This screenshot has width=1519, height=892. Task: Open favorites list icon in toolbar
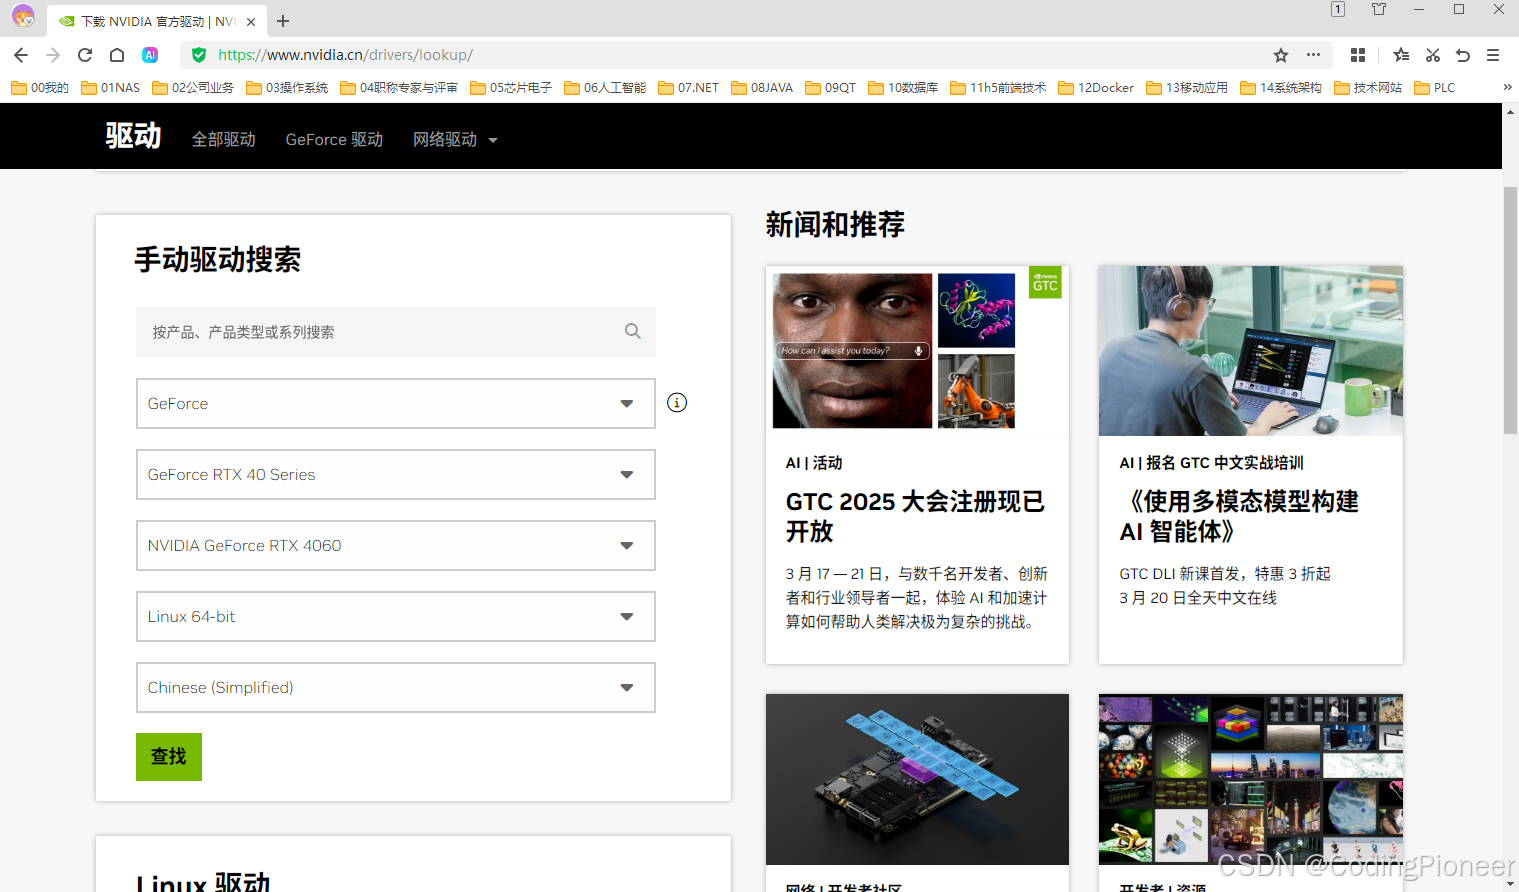(1401, 55)
